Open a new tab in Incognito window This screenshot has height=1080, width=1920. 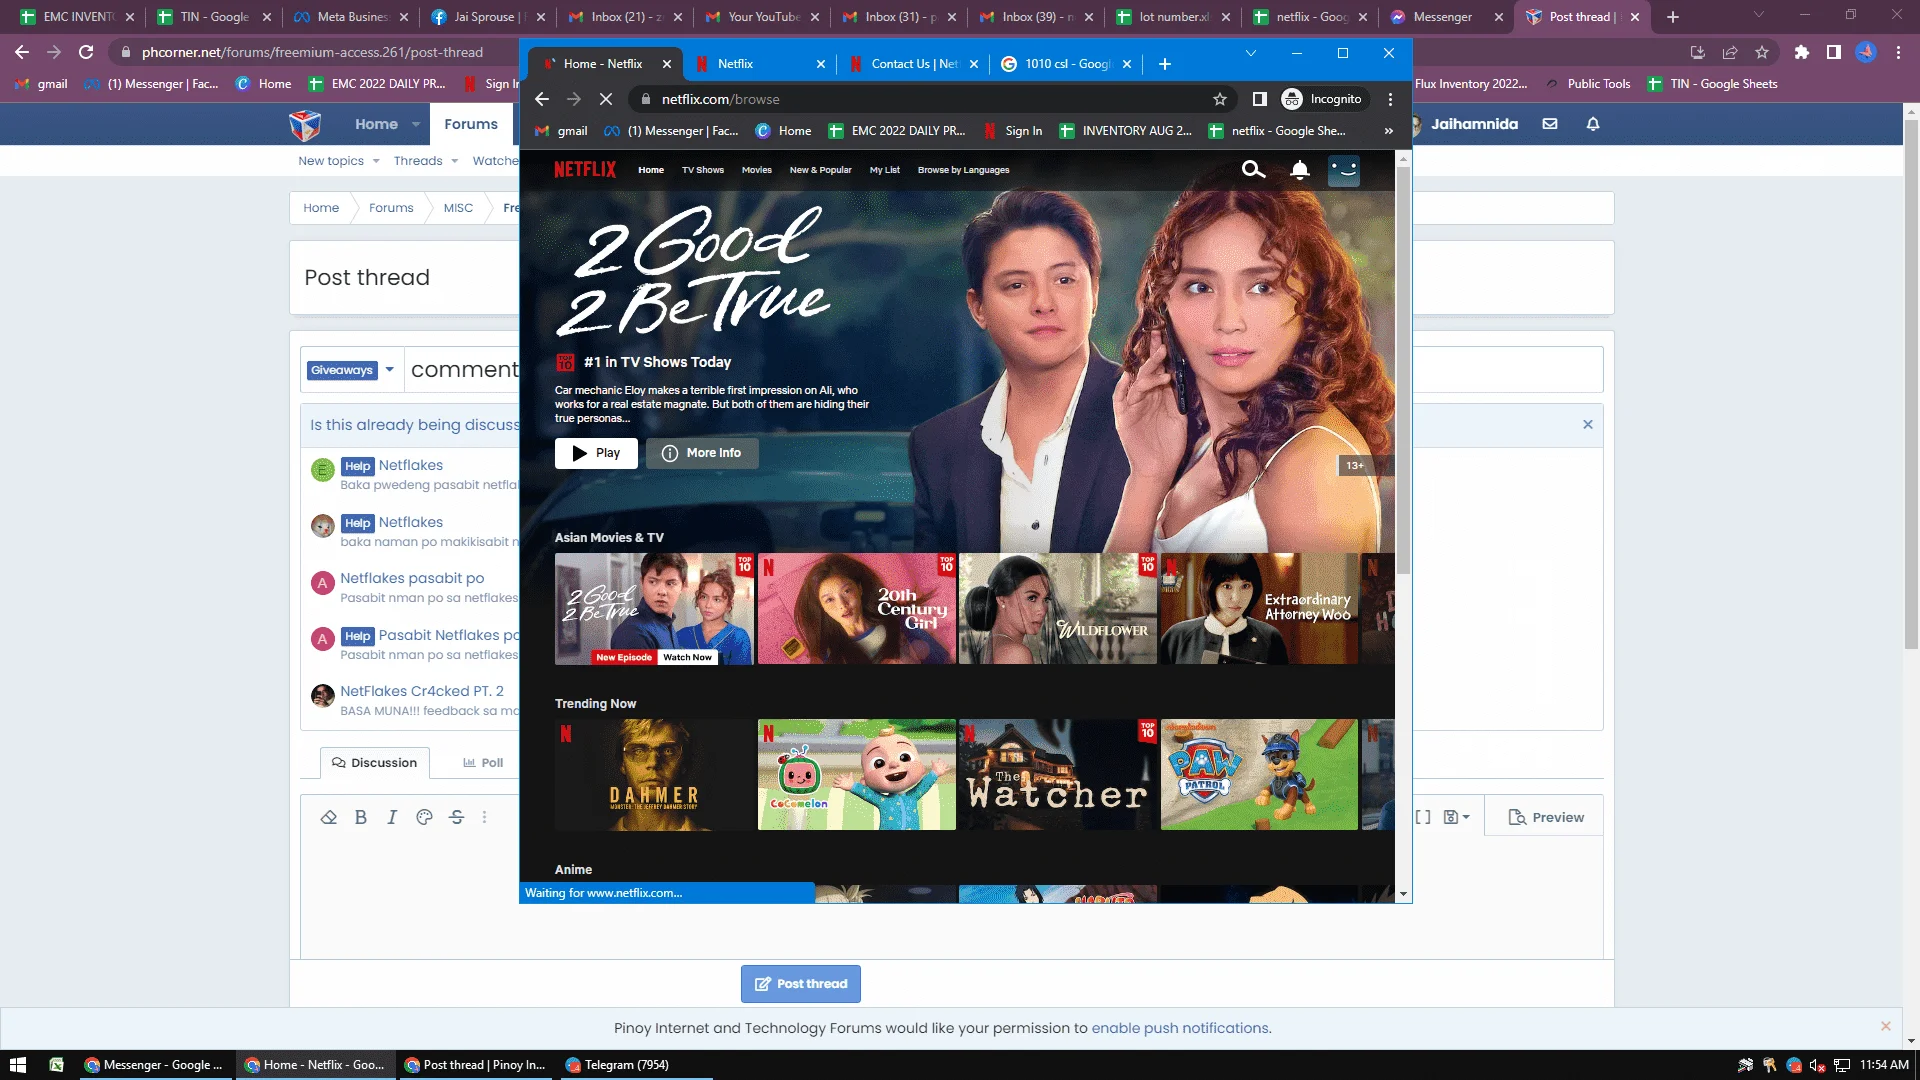point(1164,64)
